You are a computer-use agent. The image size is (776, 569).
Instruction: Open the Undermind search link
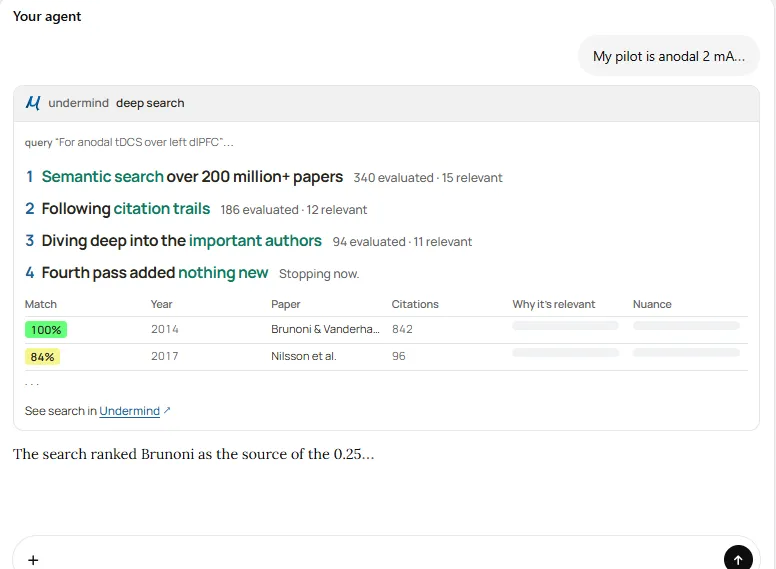tap(129, 411)
